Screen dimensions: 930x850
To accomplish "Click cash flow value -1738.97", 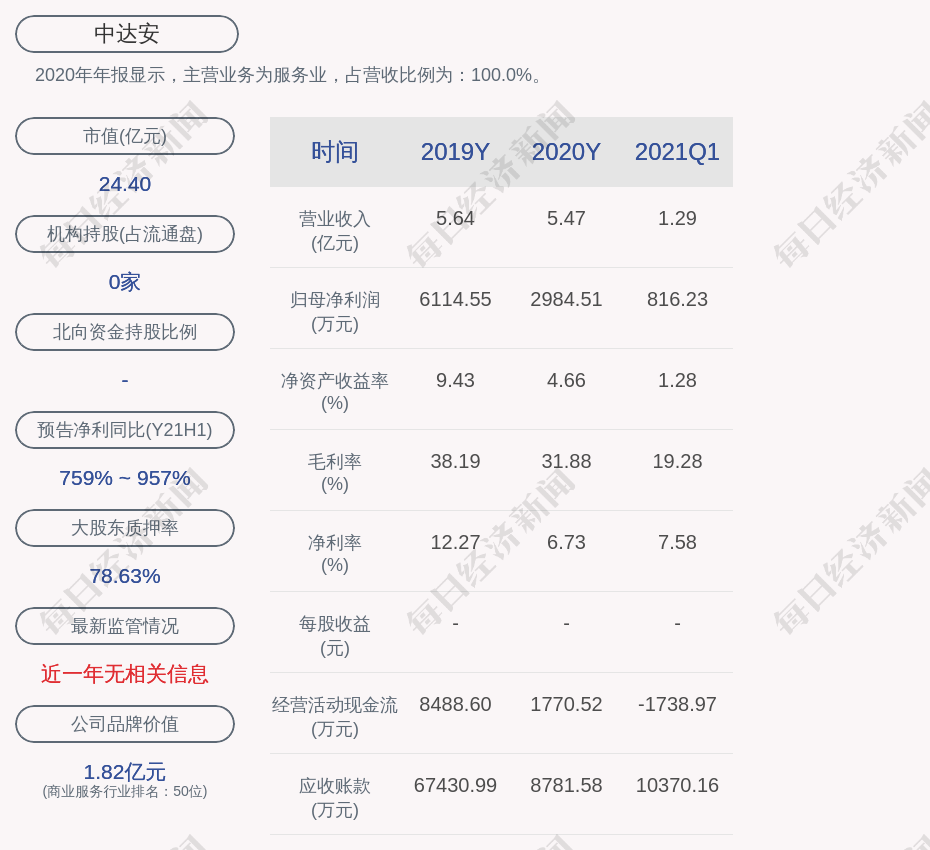I will click(x=677, y=704).
